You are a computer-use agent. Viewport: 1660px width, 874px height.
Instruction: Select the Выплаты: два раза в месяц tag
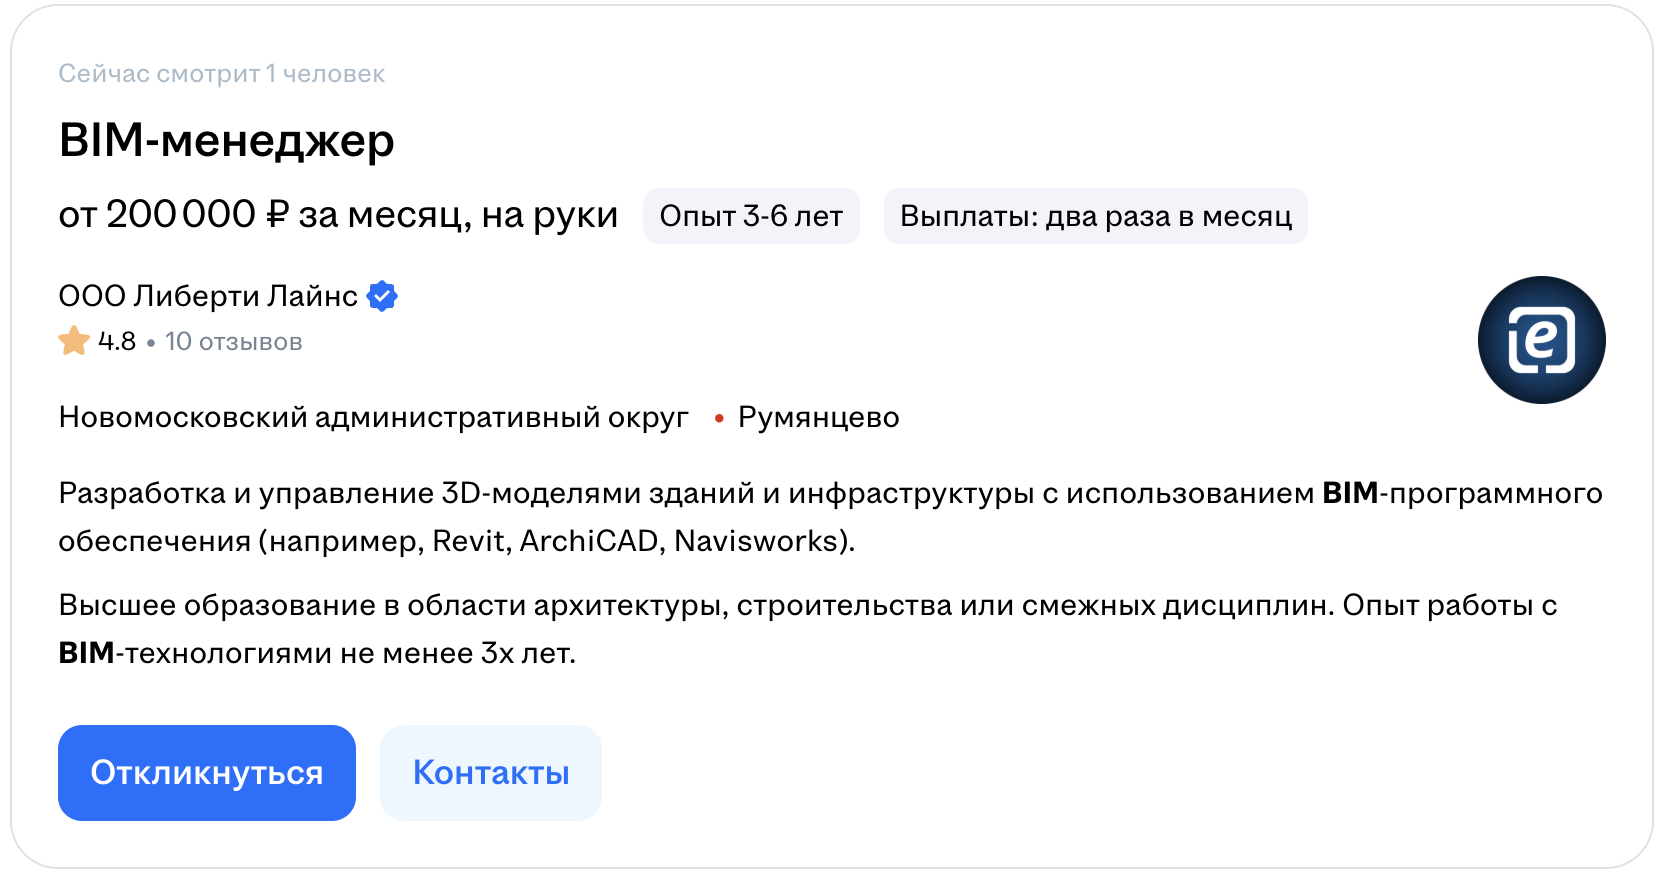[x=1095, y=216]
